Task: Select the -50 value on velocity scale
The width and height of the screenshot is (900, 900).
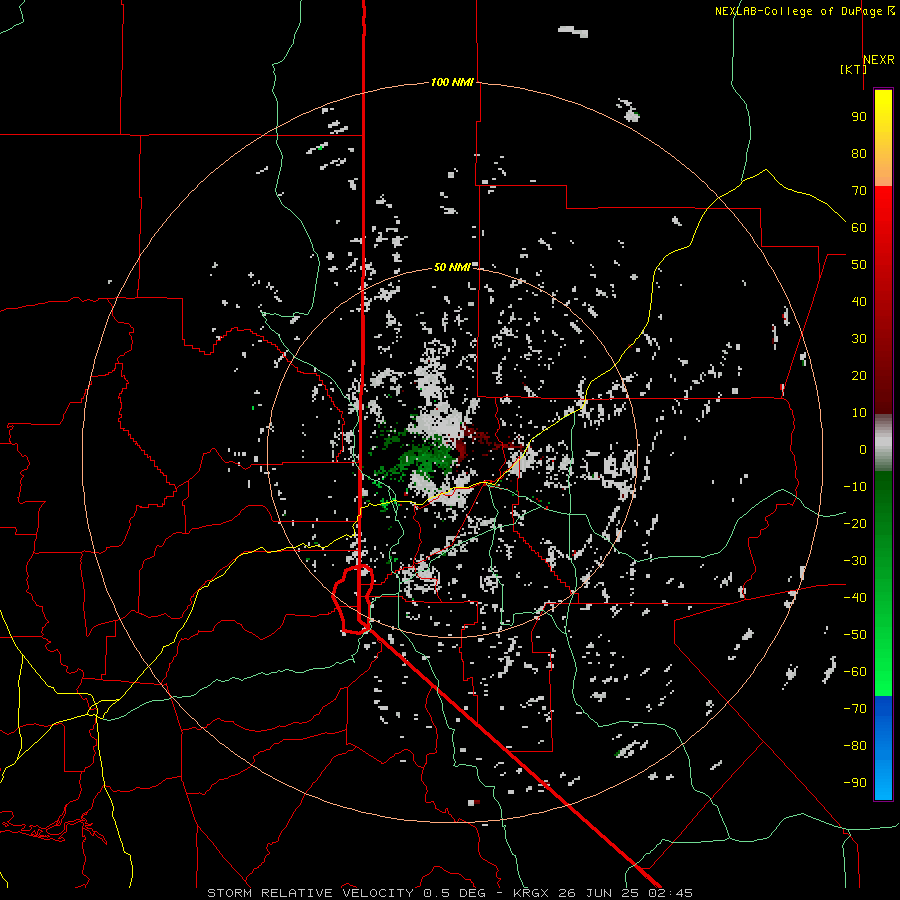Action: click(x=855, y=635)
